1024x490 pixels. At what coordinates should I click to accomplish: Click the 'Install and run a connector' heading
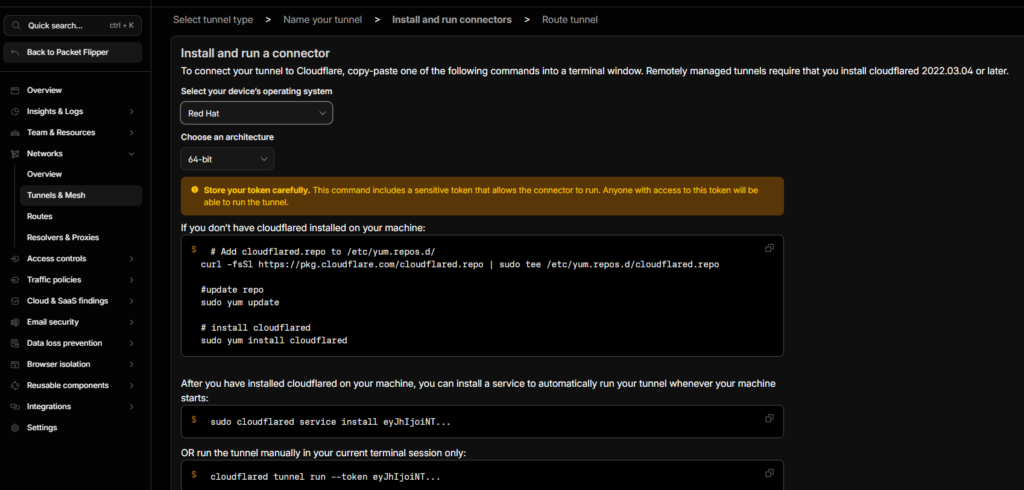click(x=255, y=53)
